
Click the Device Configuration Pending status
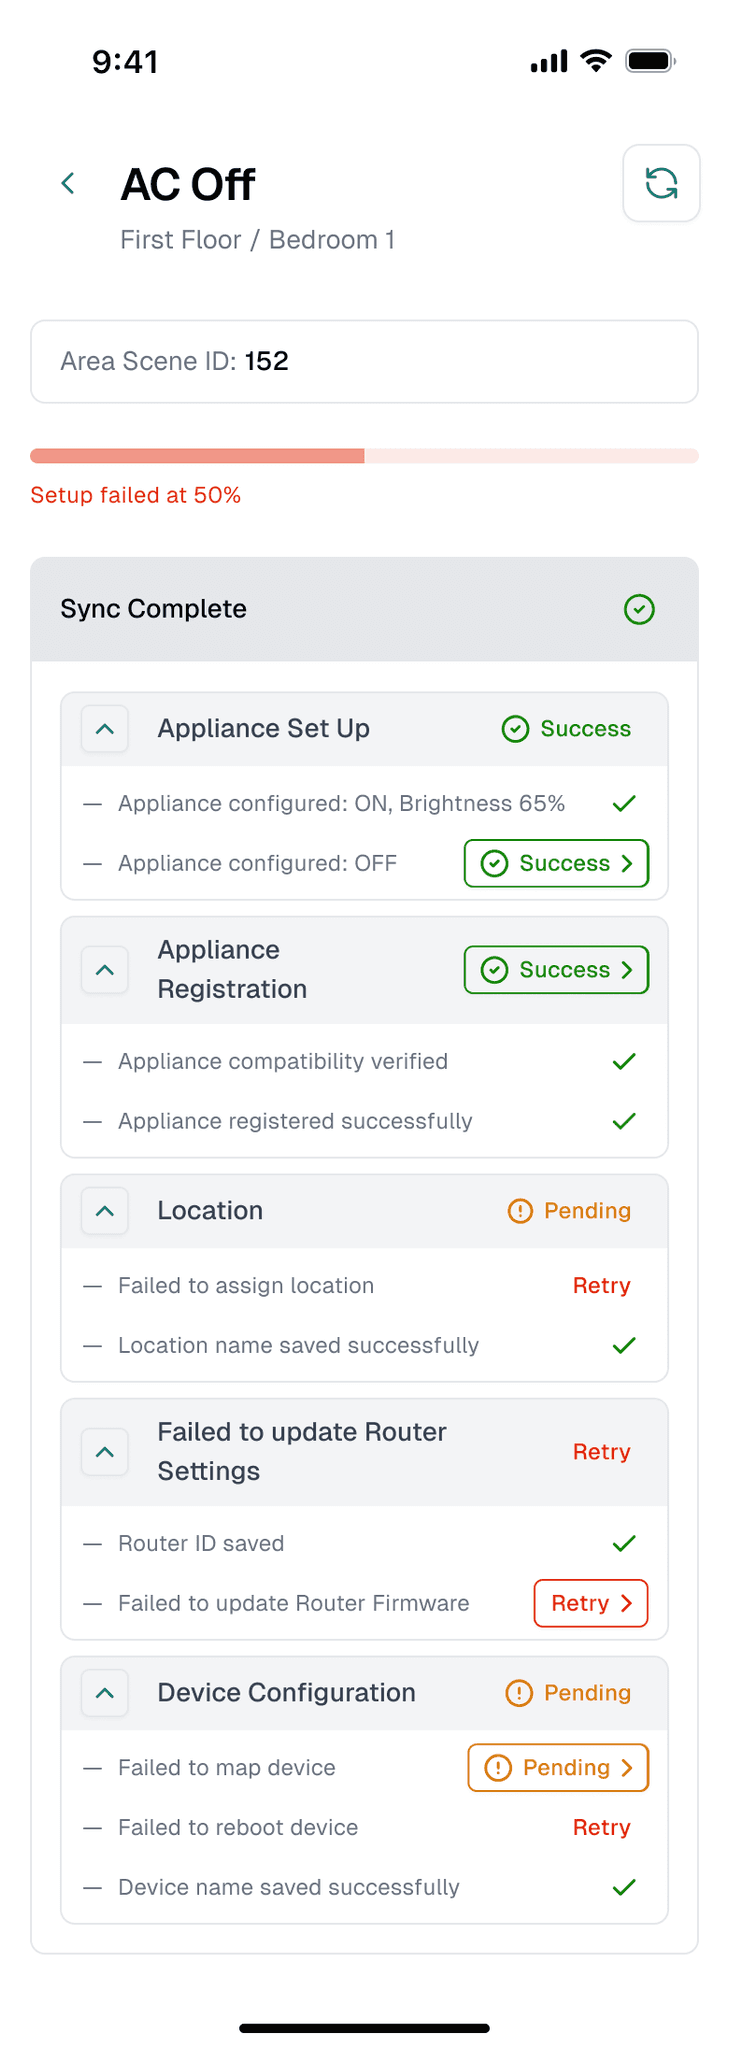(569, 1693)
